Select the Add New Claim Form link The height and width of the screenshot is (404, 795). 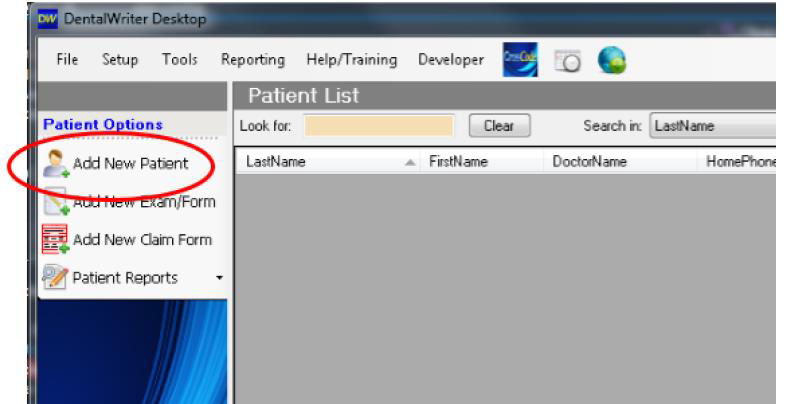tap(142, 239)
